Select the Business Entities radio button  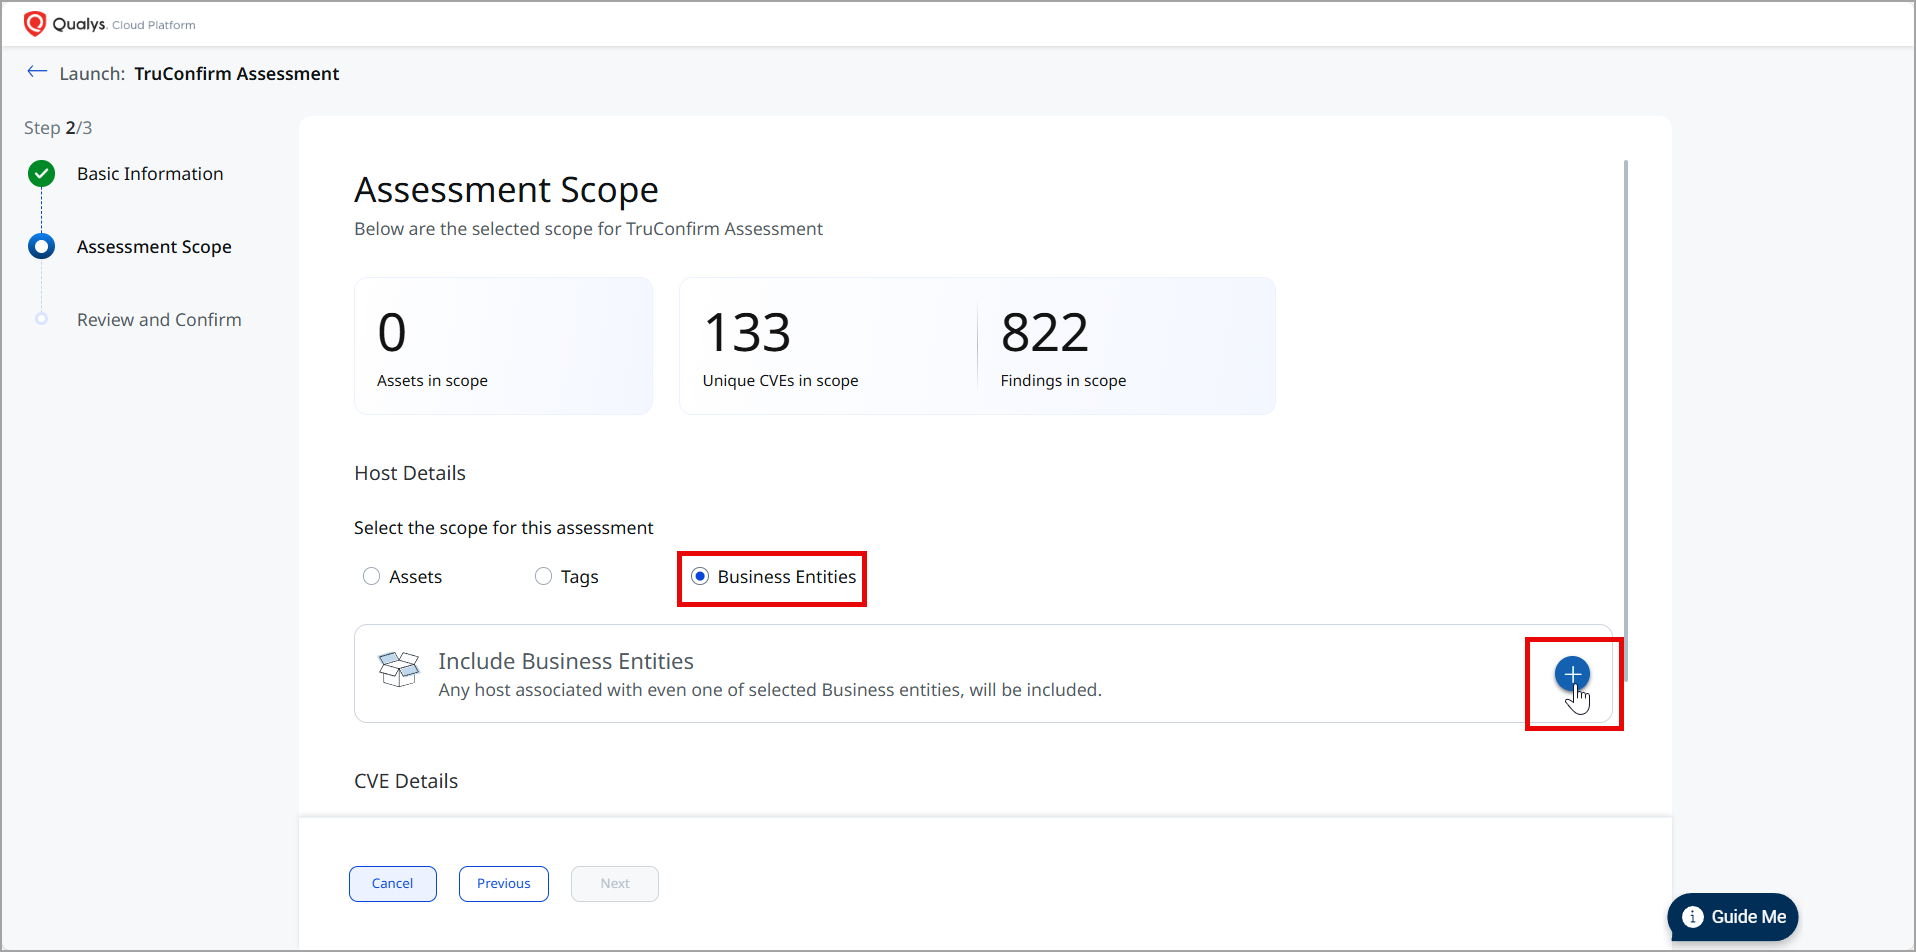pyautogui.click(x=700, y=576)
